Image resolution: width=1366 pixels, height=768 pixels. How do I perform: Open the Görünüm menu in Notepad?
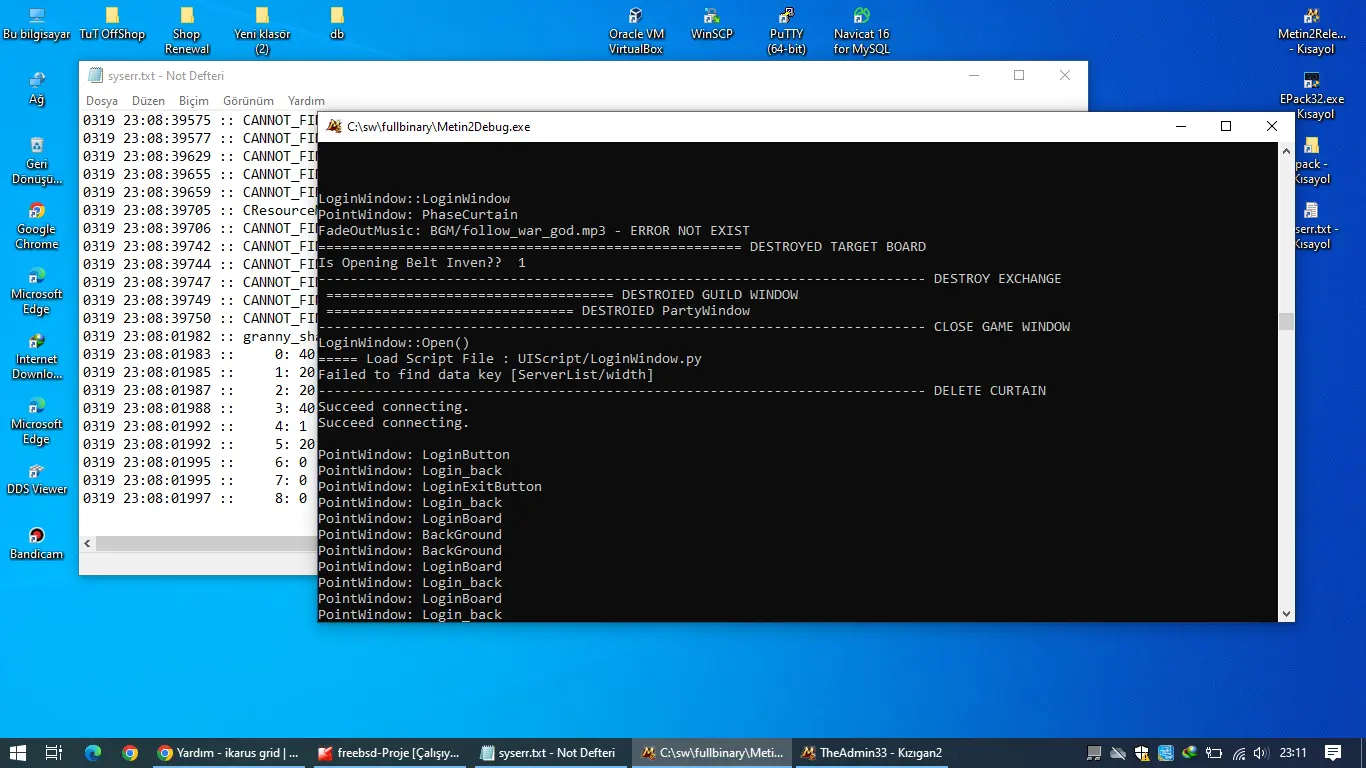coord(248,101)
